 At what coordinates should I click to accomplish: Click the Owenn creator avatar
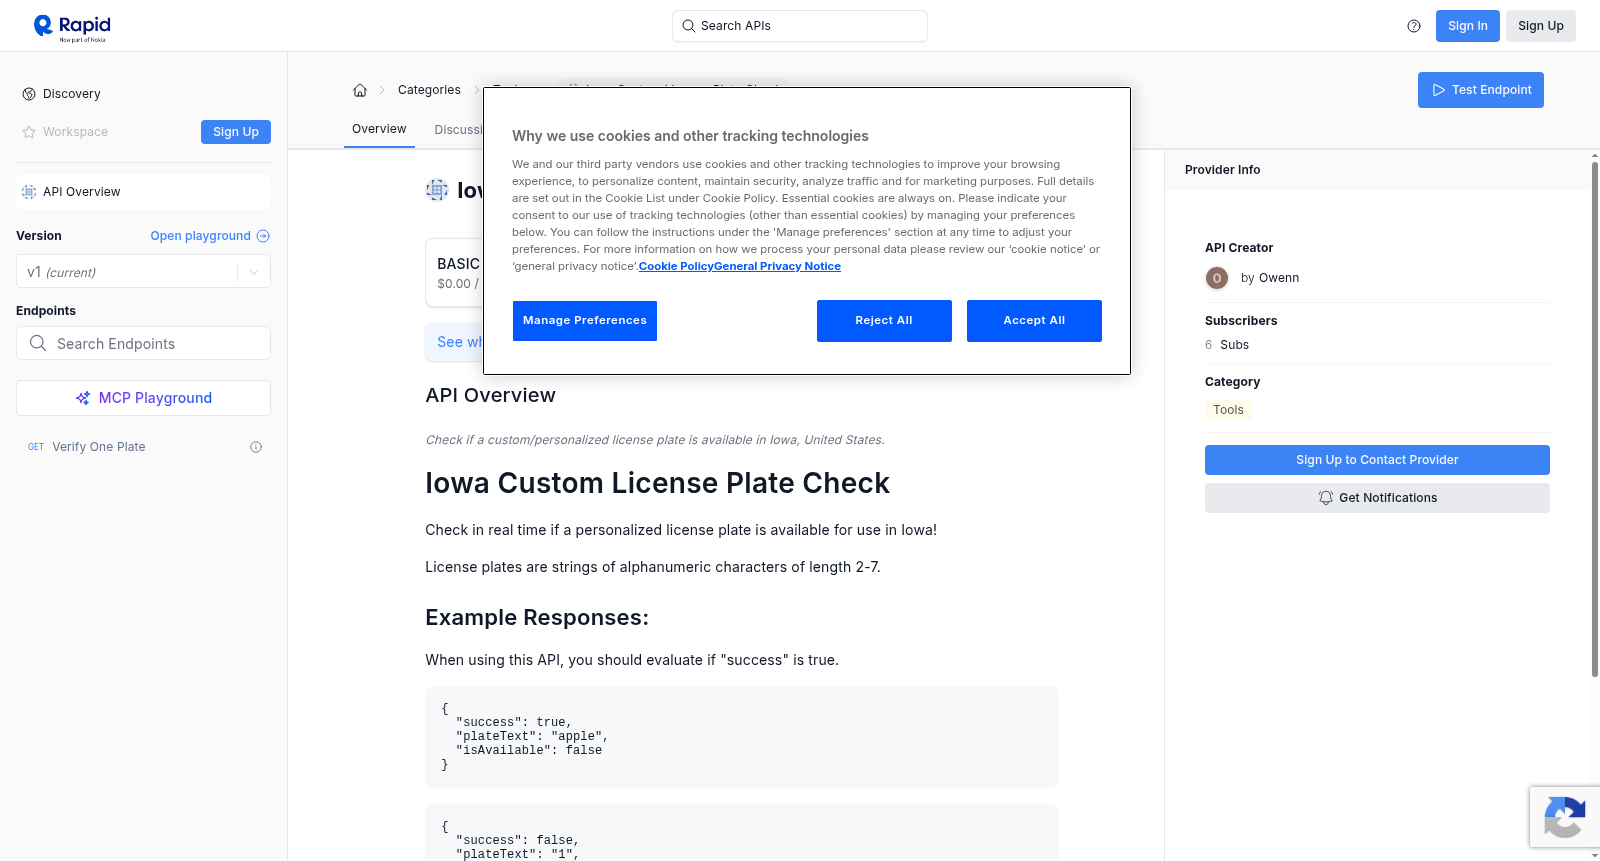(x=1217, y=278)
